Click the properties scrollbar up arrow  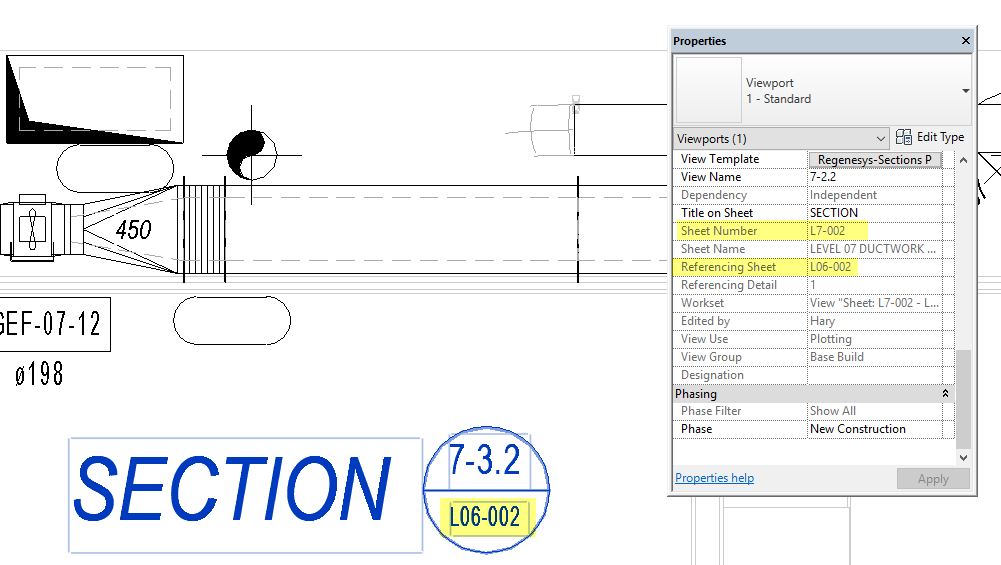tap(963, 160)
